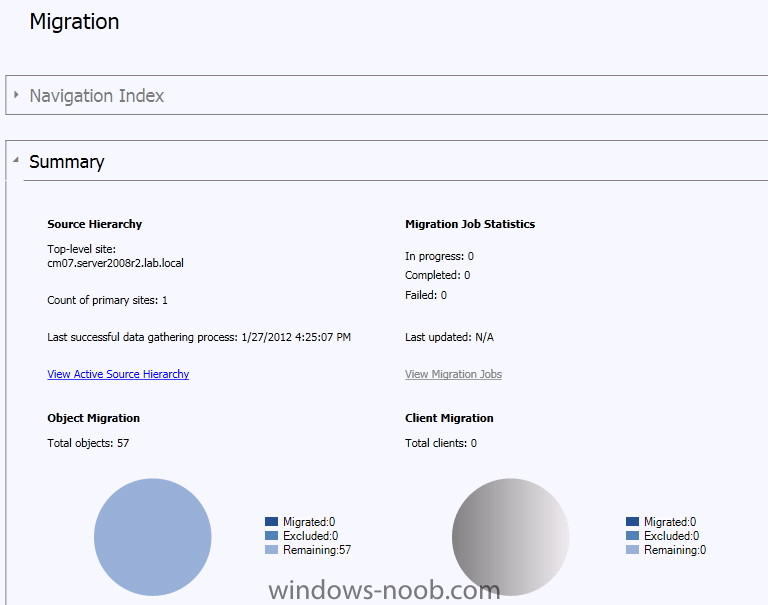The image size is (768, 605).
Task: Click Object Migration Remaining legend swatch
Action: click(271, 550)
